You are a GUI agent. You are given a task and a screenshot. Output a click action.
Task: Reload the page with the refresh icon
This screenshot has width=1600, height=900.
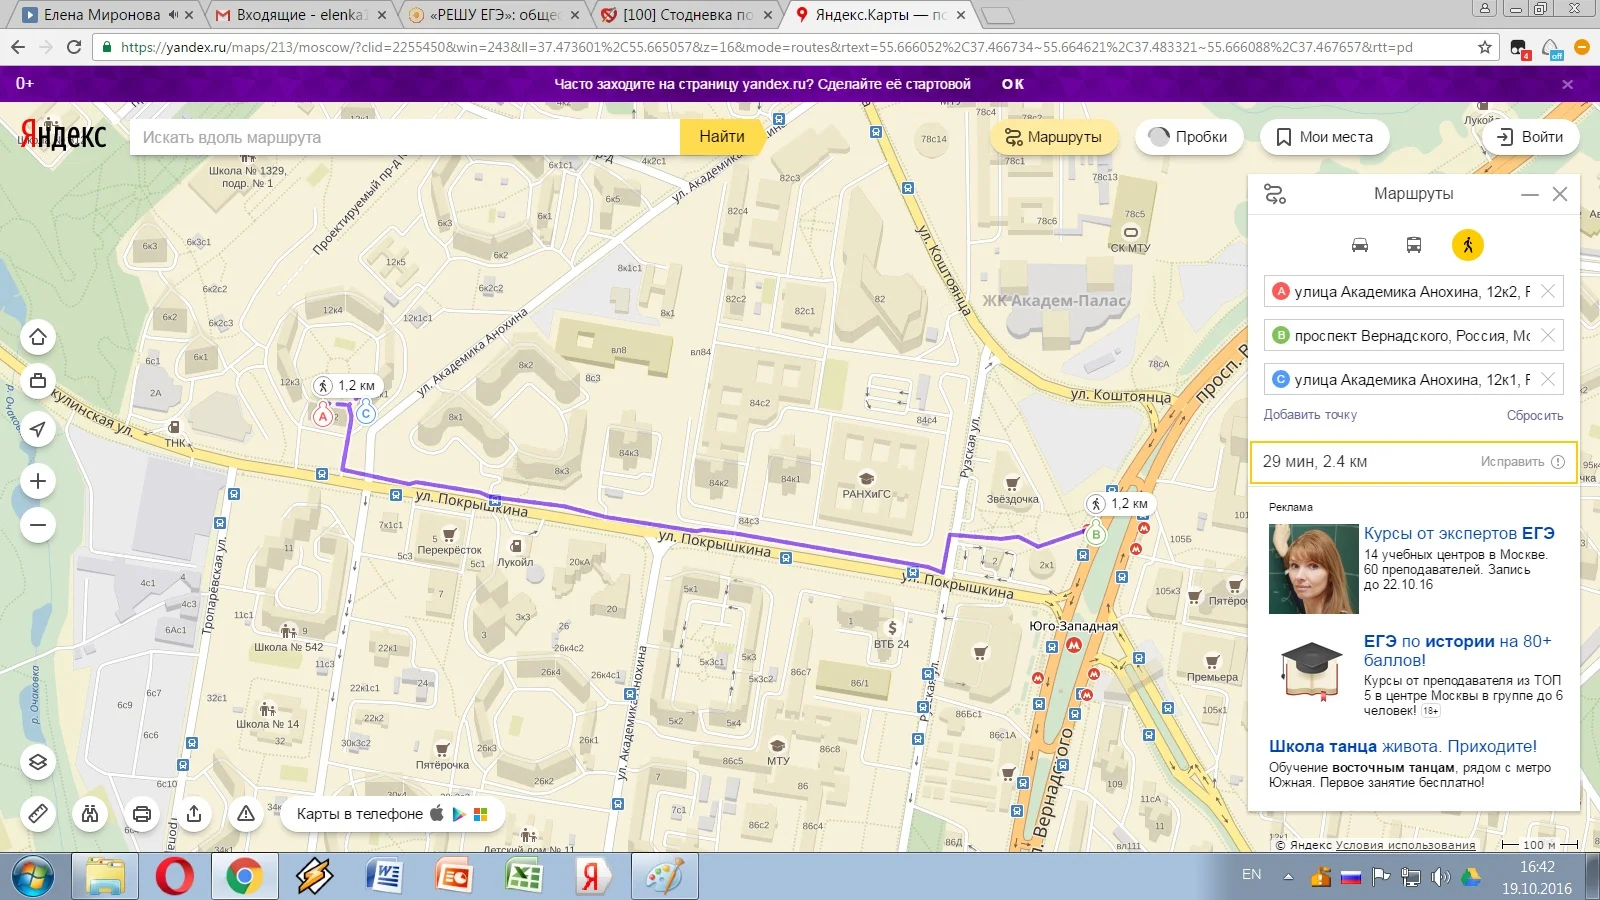[x=74, y=47]
